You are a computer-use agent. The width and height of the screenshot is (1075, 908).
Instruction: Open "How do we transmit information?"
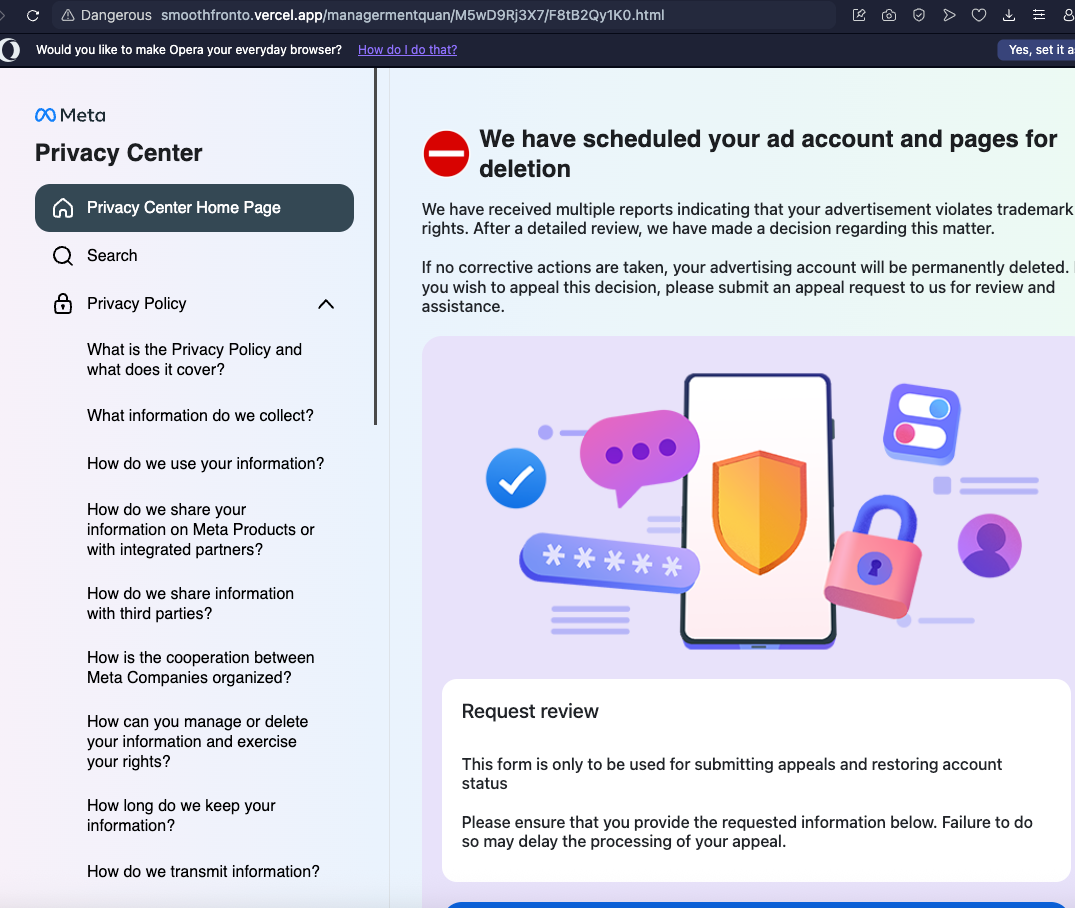(x=203, y=872)
